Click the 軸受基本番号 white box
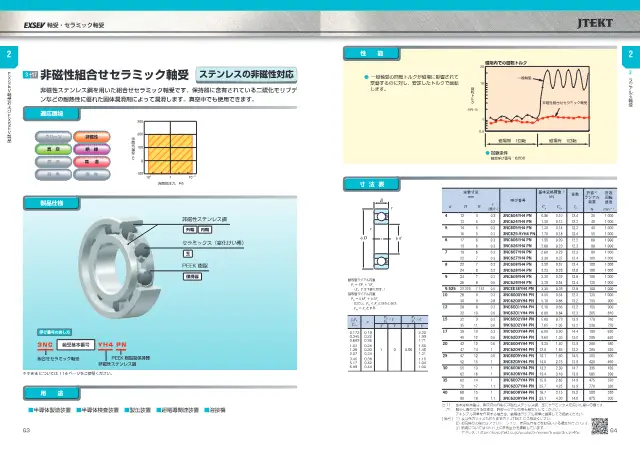Screen dimensions: 640x452 (x=76, y=345)
